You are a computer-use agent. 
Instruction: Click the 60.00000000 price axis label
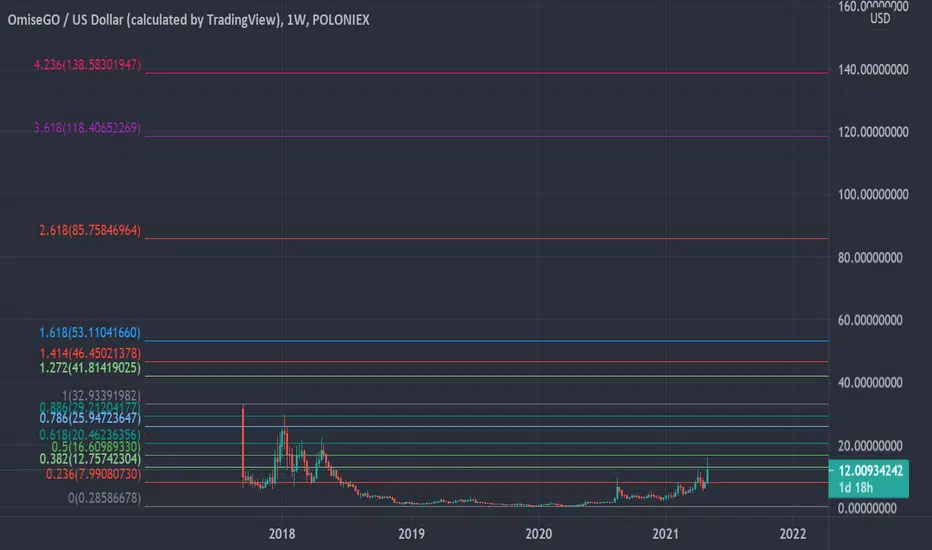point(870,320)
